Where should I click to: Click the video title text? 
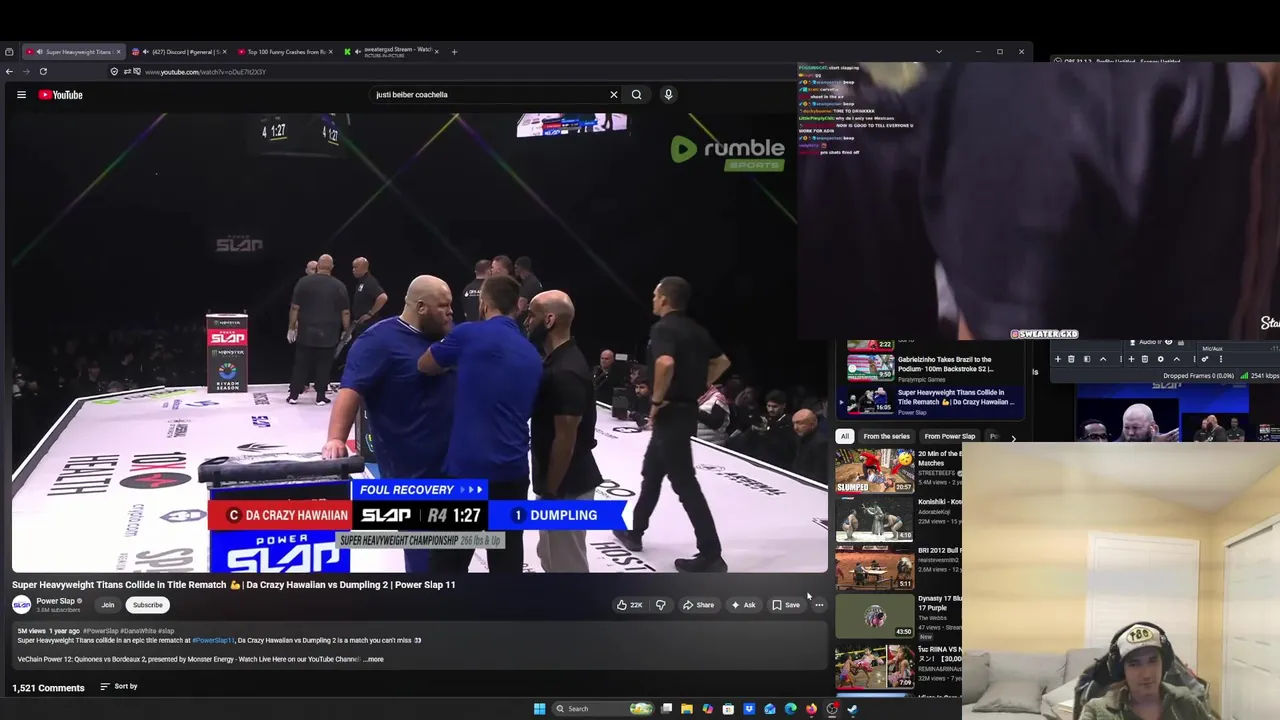tap(233, 585)
